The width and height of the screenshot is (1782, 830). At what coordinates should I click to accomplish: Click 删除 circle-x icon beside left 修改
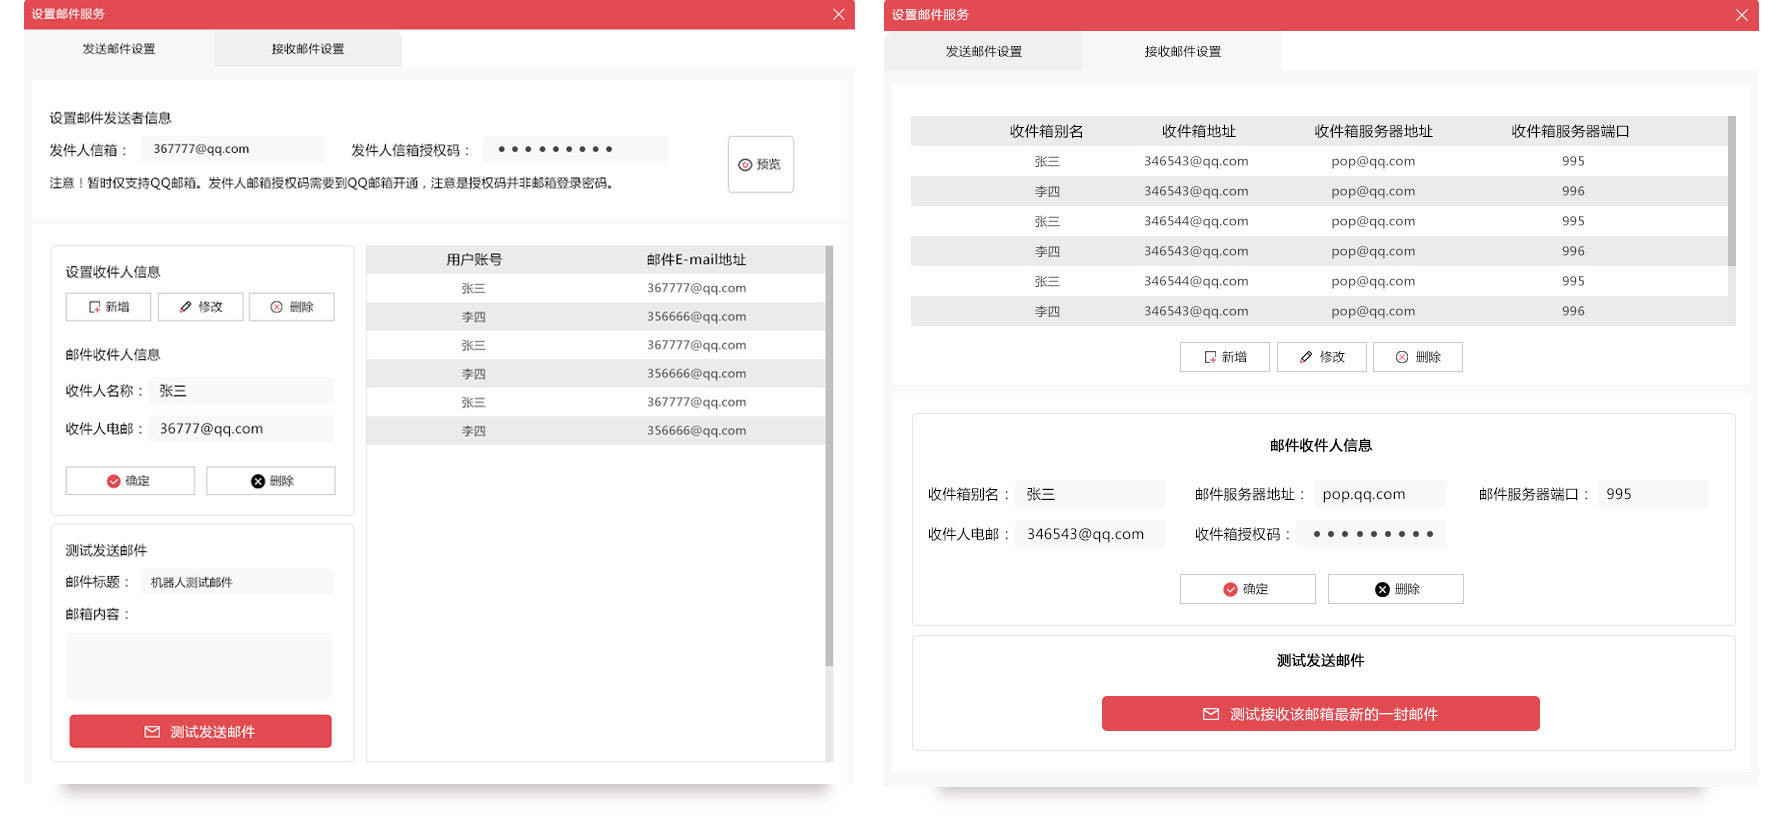coord(291,307)
